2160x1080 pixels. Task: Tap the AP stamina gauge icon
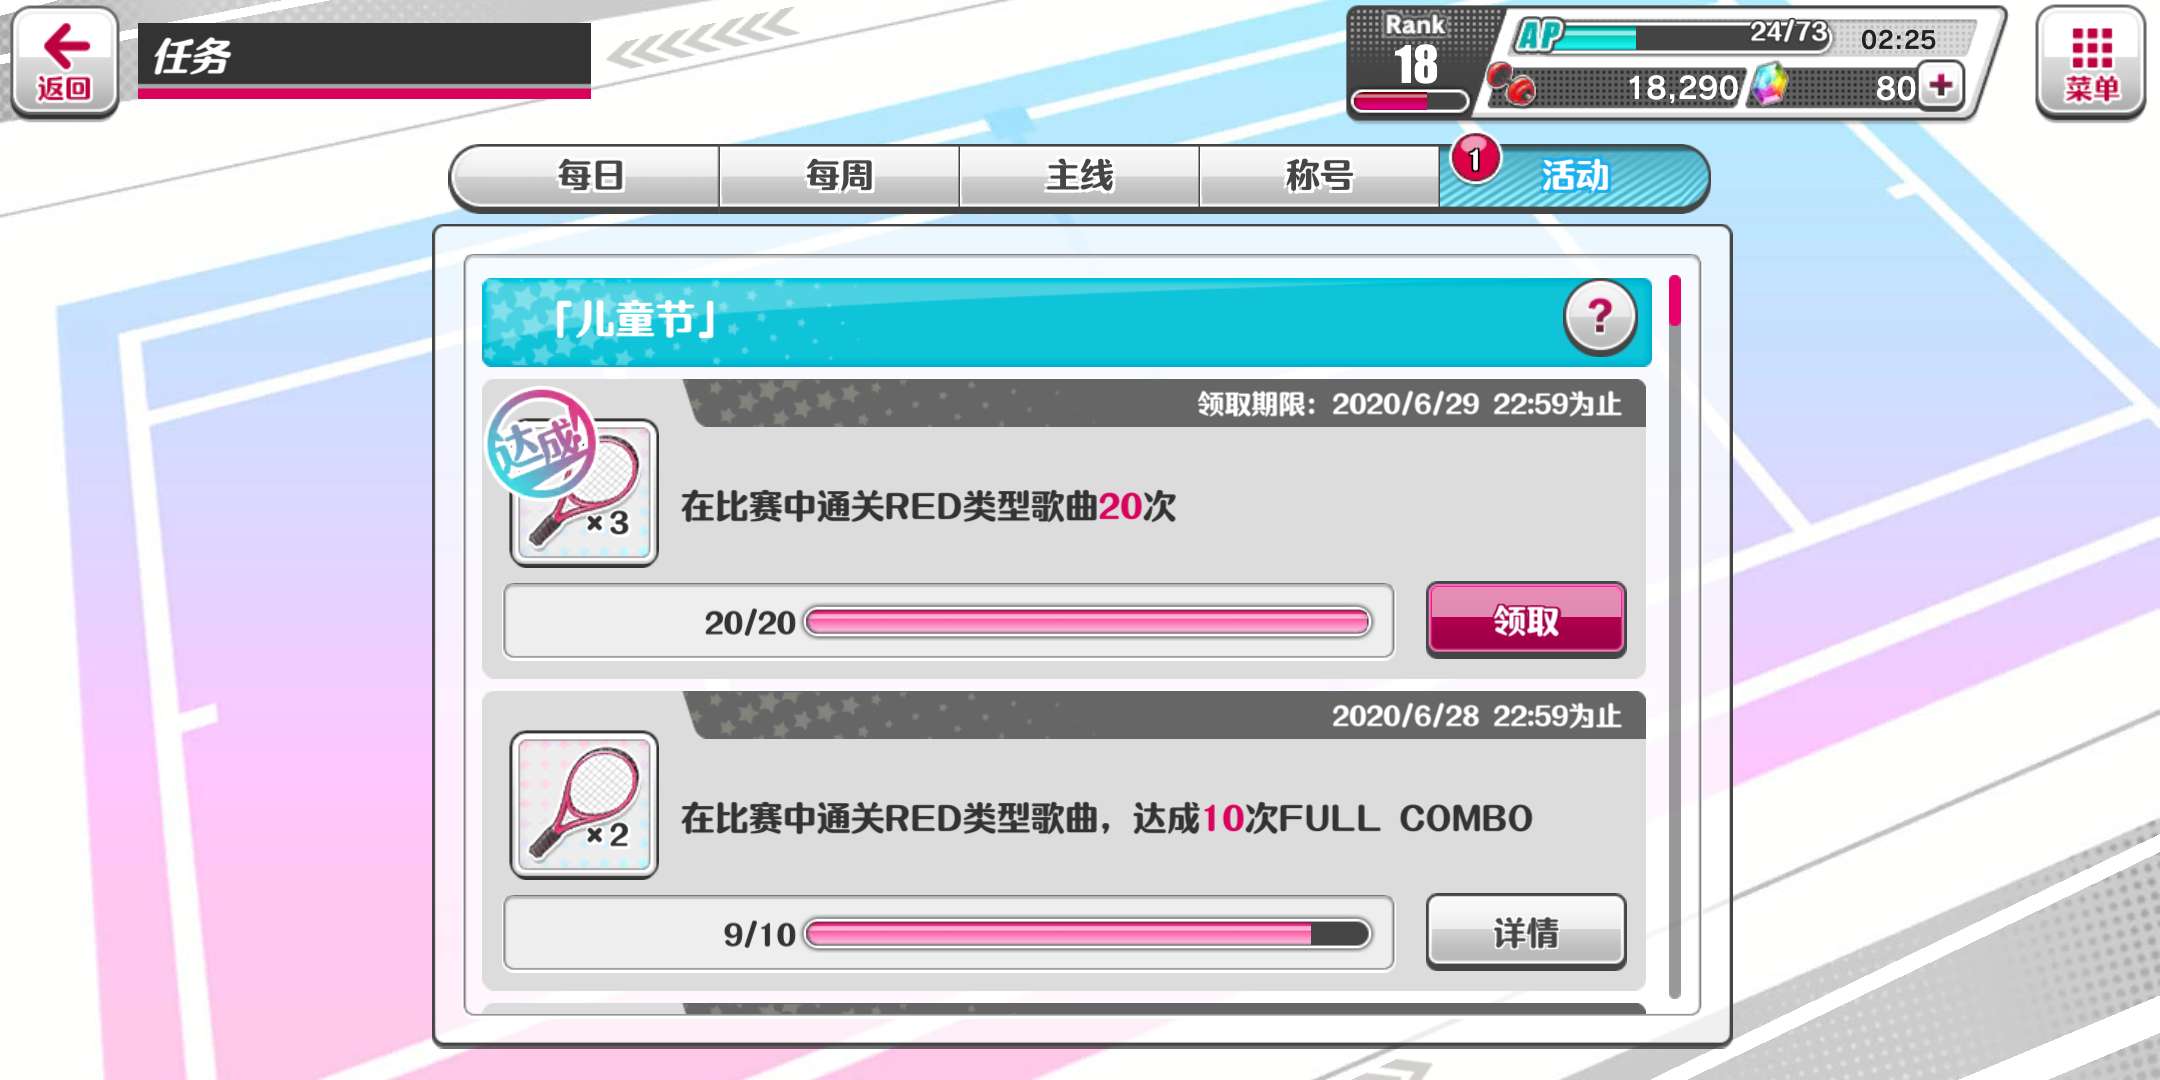click(1540, 36)
